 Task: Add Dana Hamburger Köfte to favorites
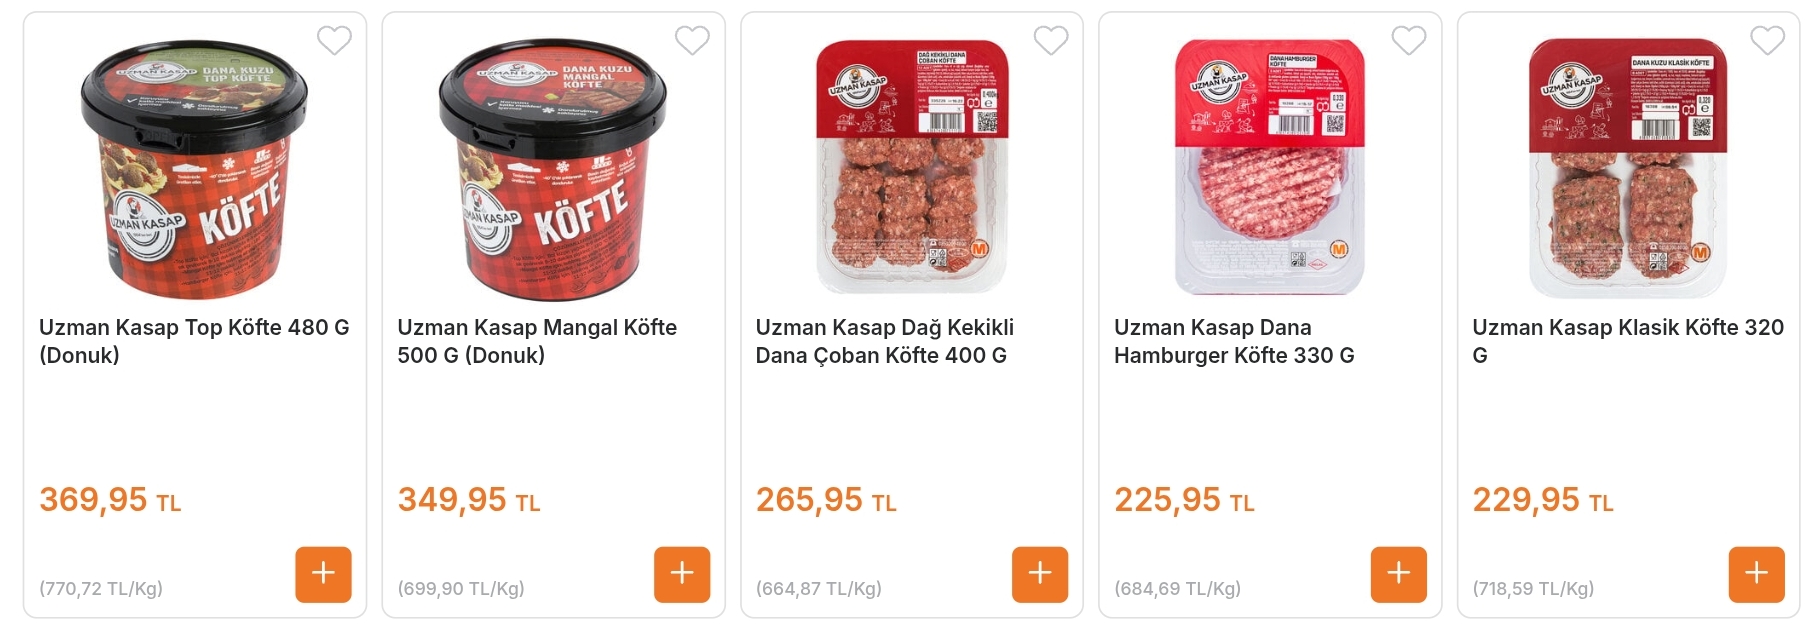[1409, 41]
